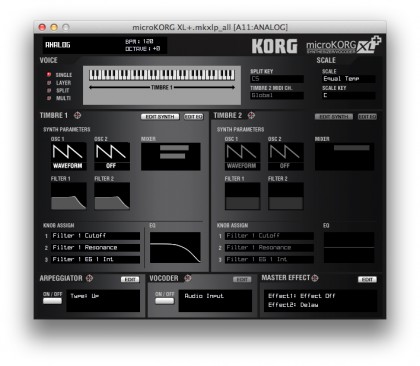Click the target icon beside Timbre 1

click(x=77, y=115)
